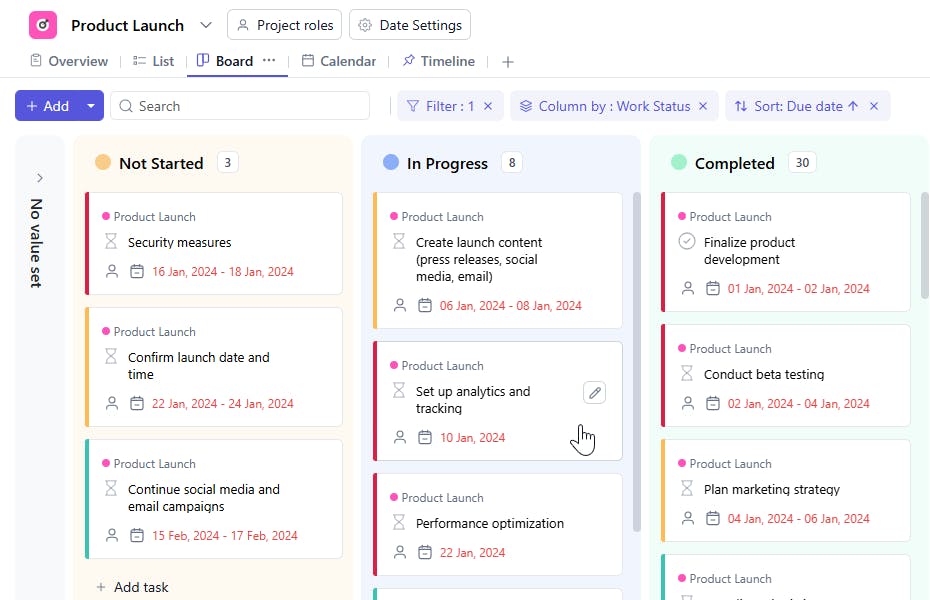The height and width of the screenshot is (600, 930).
Task: Click the plus icon to add view
Action: pos(508,62)
